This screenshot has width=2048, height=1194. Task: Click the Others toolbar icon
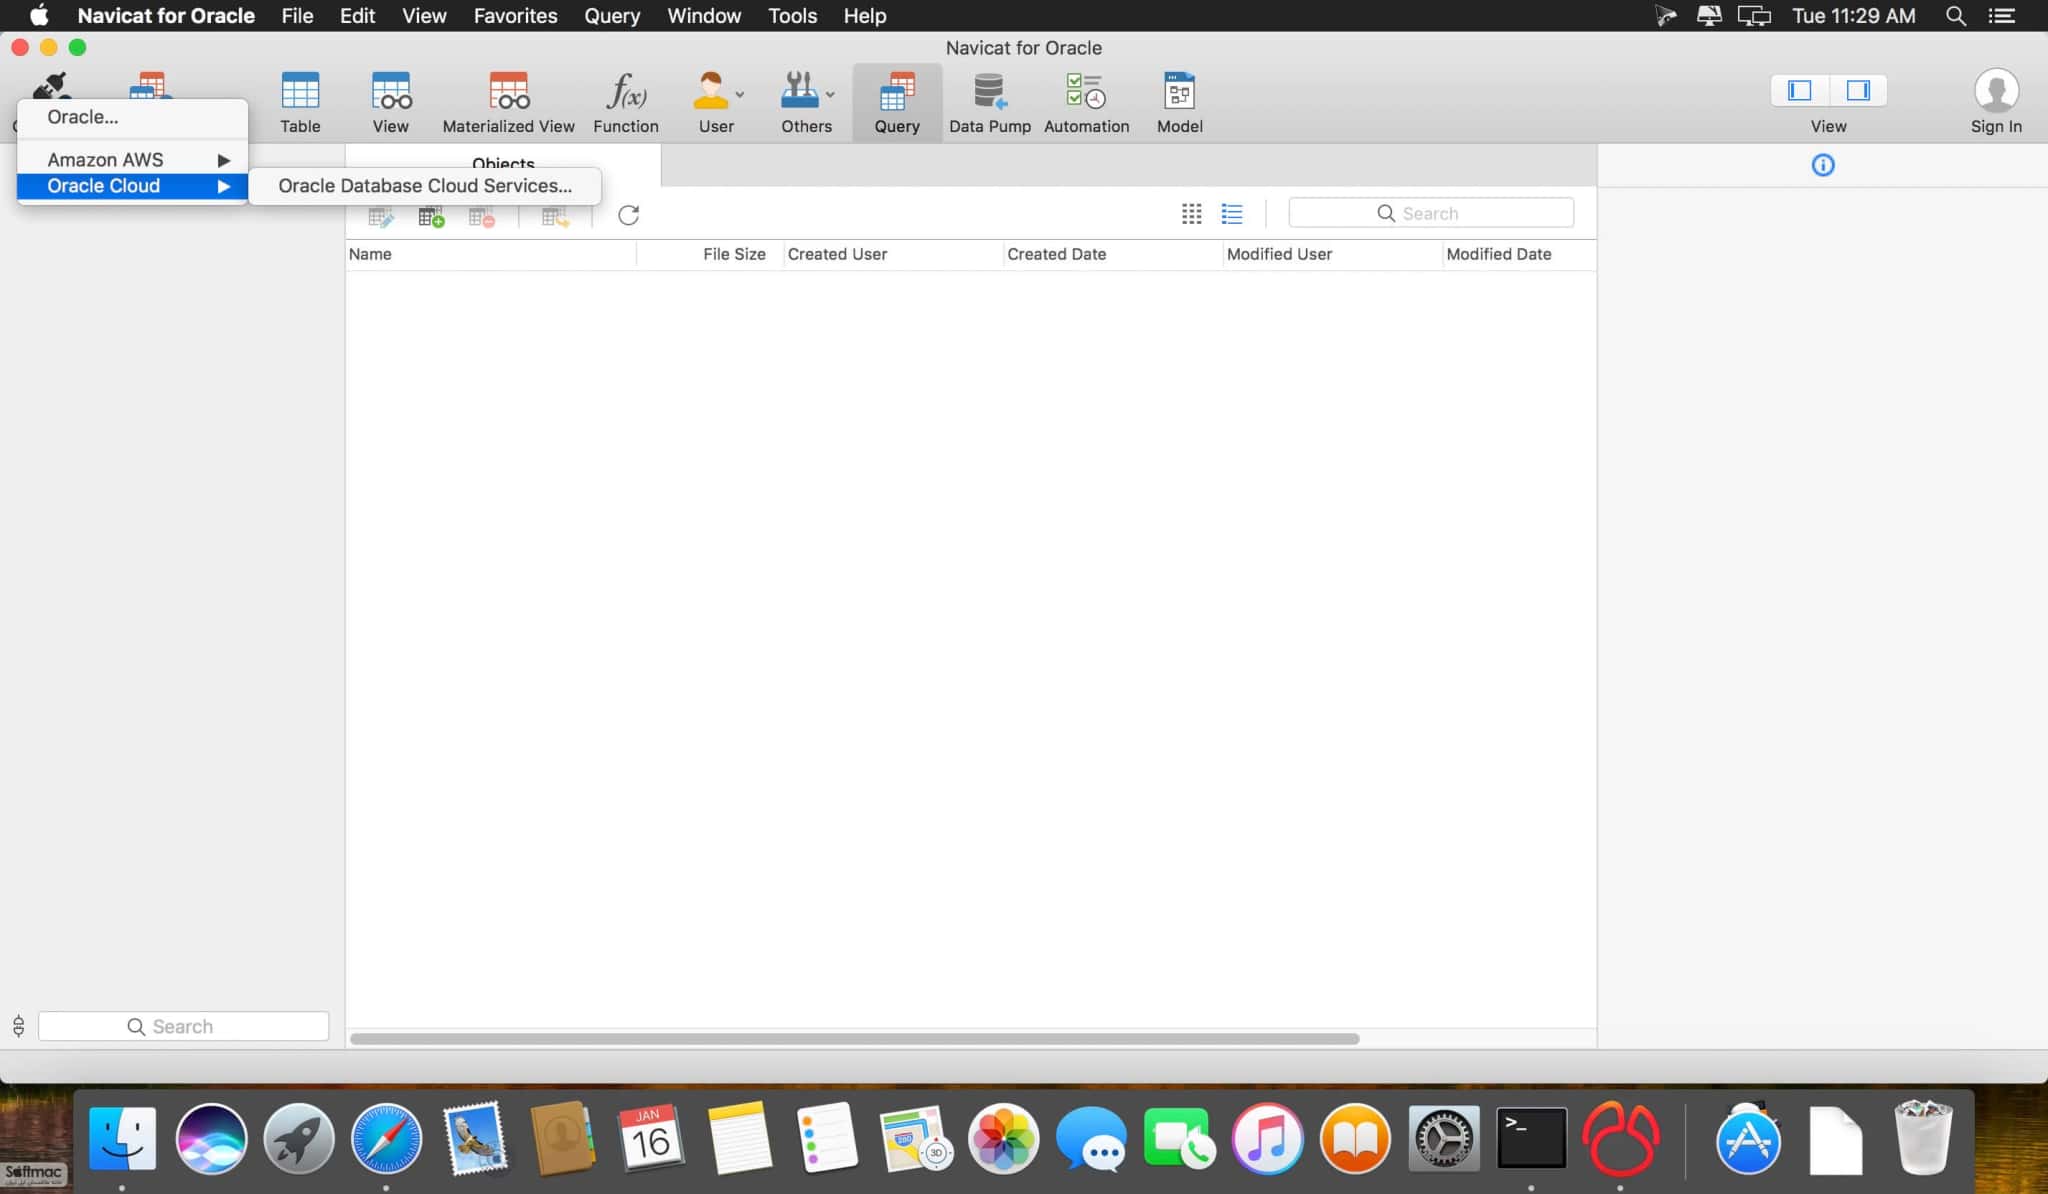pyautogui.click(x=801, y=102)
